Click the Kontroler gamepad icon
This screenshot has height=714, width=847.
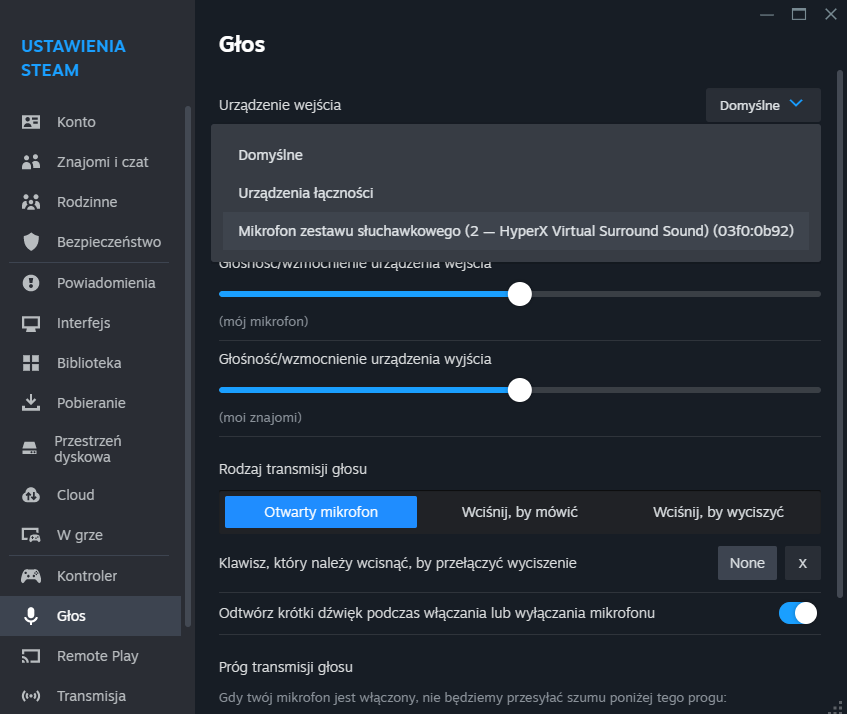tap(31, 576)
